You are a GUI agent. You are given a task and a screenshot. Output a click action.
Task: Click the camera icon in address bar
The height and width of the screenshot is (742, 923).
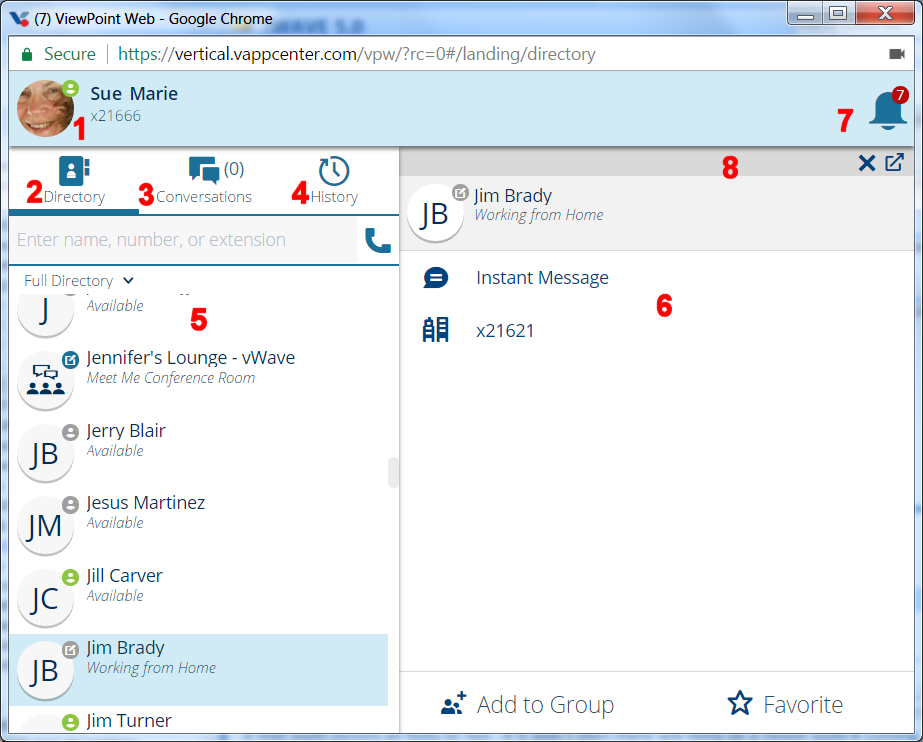[x=897, y=54]
